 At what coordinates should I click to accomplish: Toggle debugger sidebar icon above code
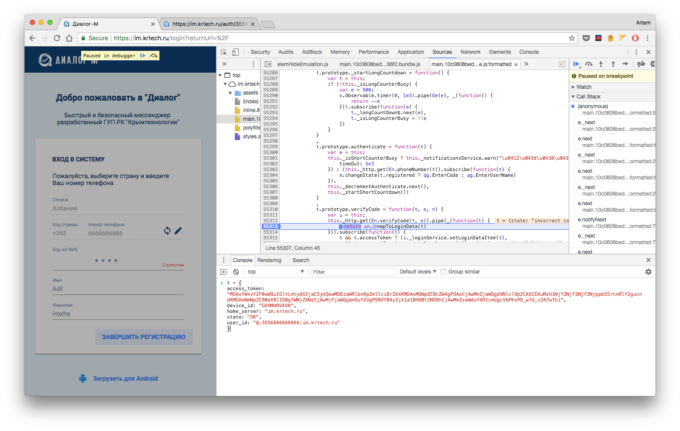coord(562,64)
